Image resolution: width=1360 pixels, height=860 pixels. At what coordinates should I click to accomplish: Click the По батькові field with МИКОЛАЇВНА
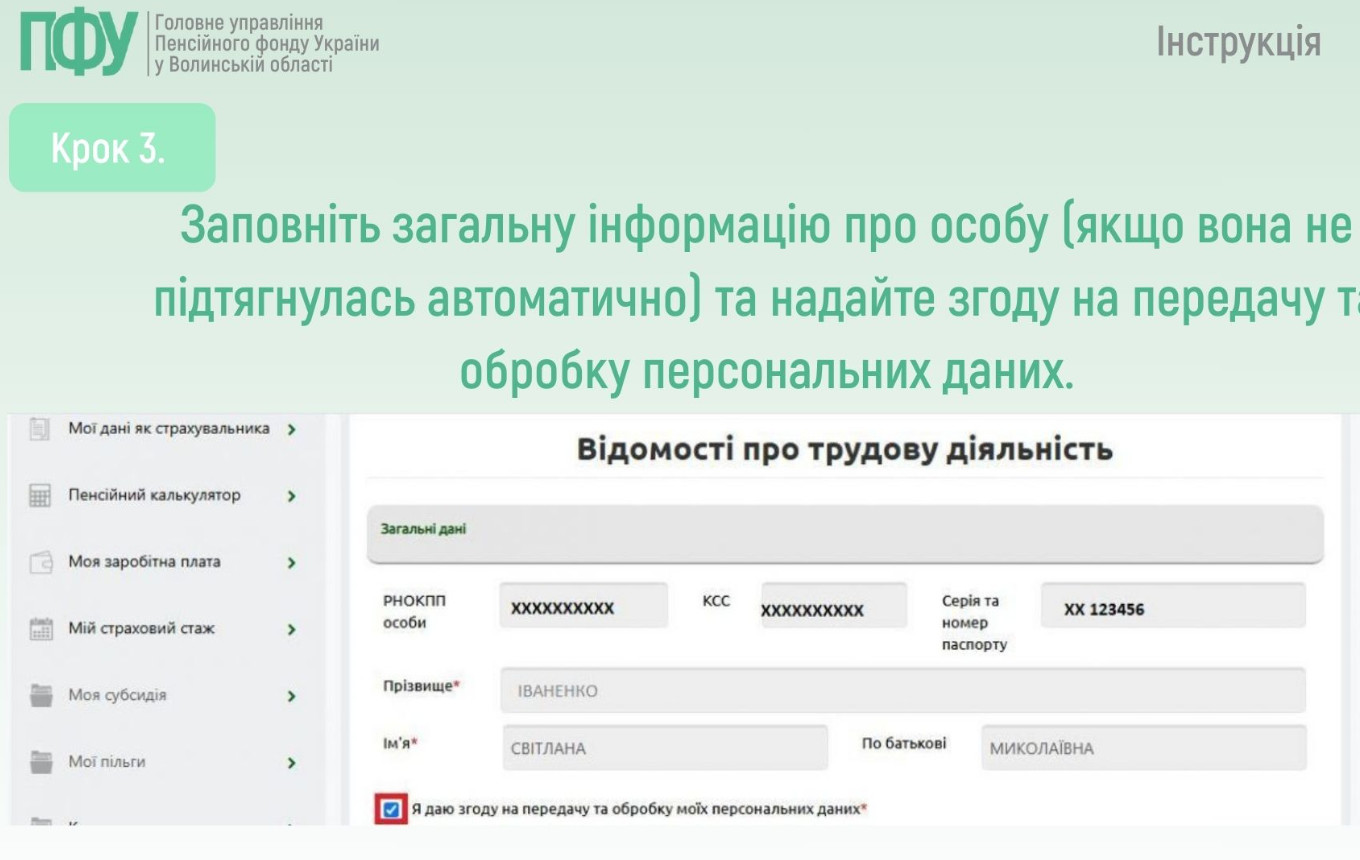(x=1143, y=749)
